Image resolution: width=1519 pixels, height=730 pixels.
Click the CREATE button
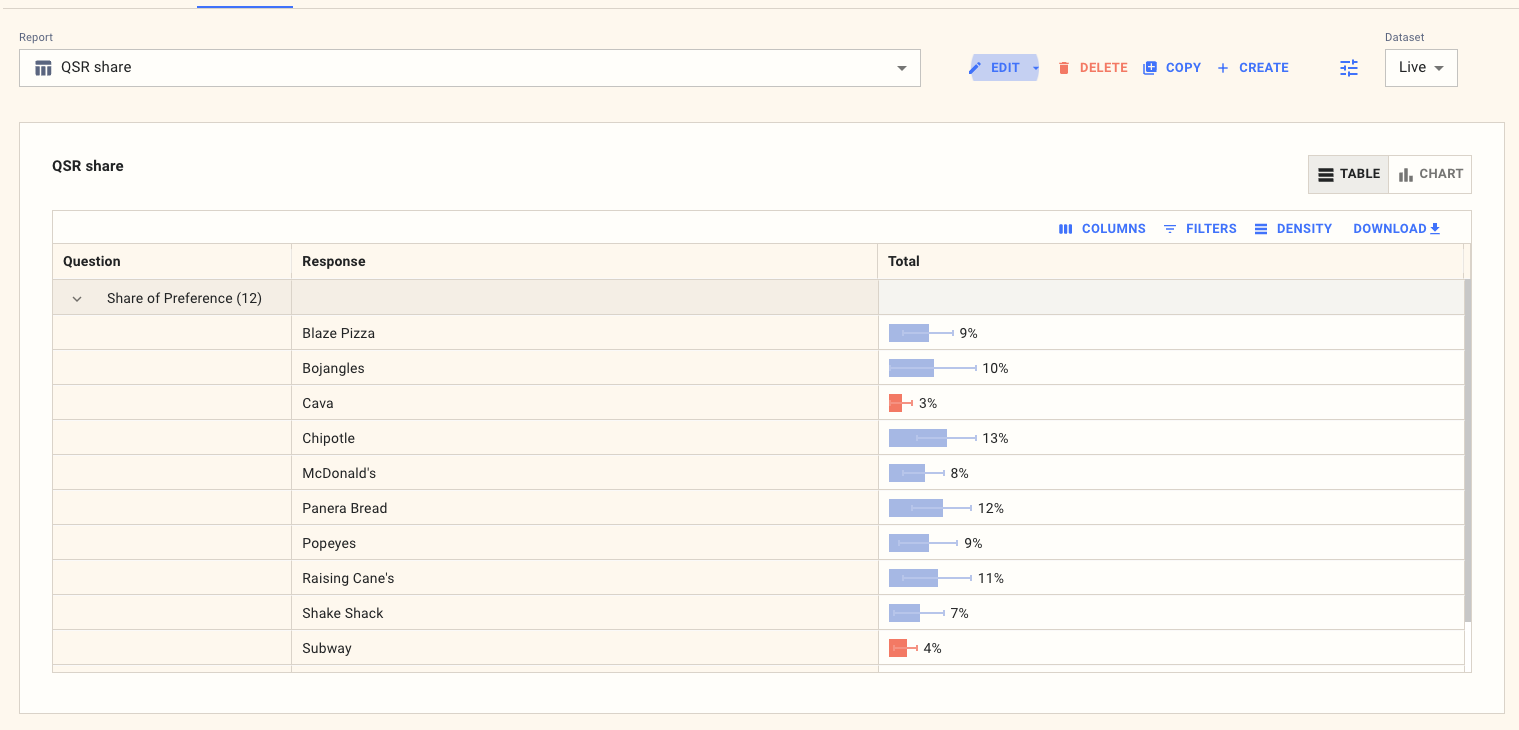pos(1252,68)
